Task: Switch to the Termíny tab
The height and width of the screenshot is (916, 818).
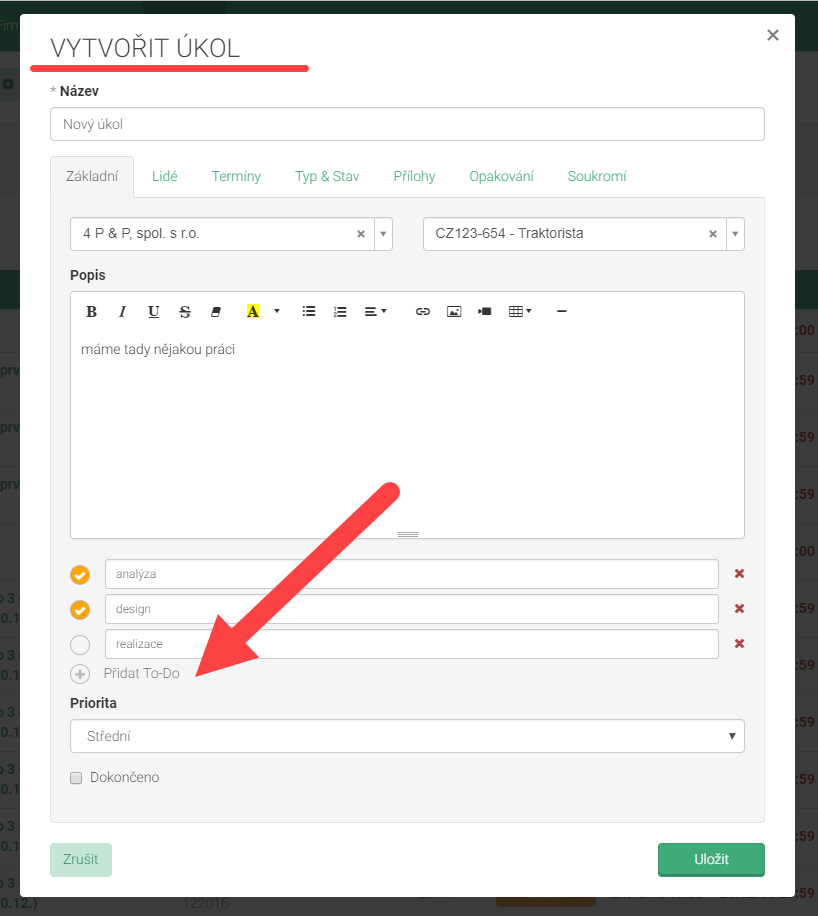Action: 236,176
